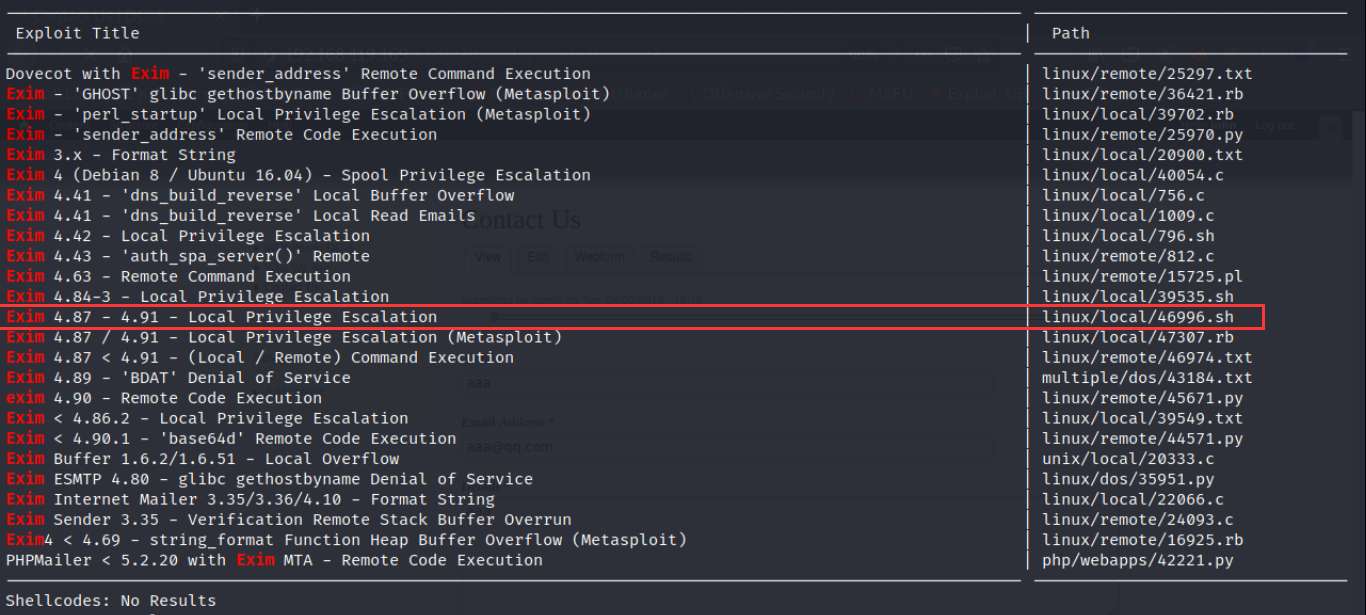Select Exim 4.87 - 4.91 Local Privilege Escalation title
1366x615 pixels.
[x=221, y=317]
